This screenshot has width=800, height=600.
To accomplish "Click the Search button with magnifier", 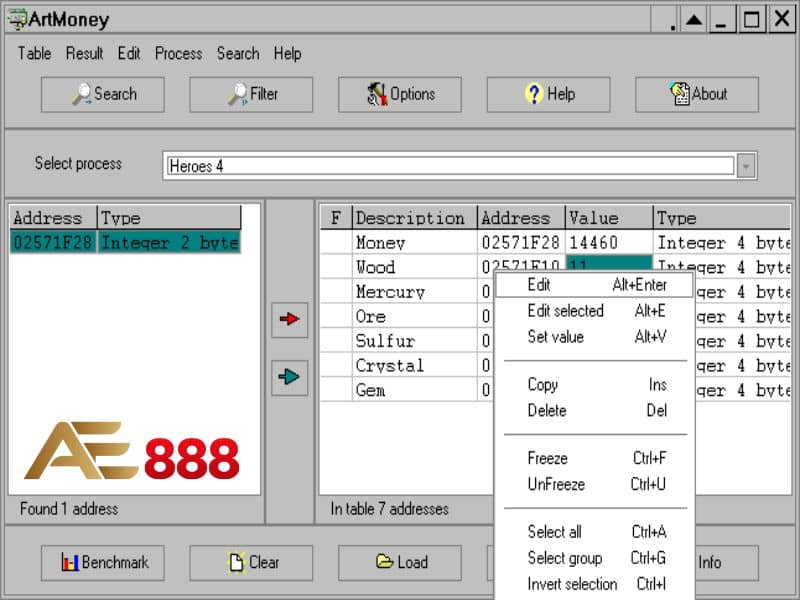I will click(x=103, y=94).
